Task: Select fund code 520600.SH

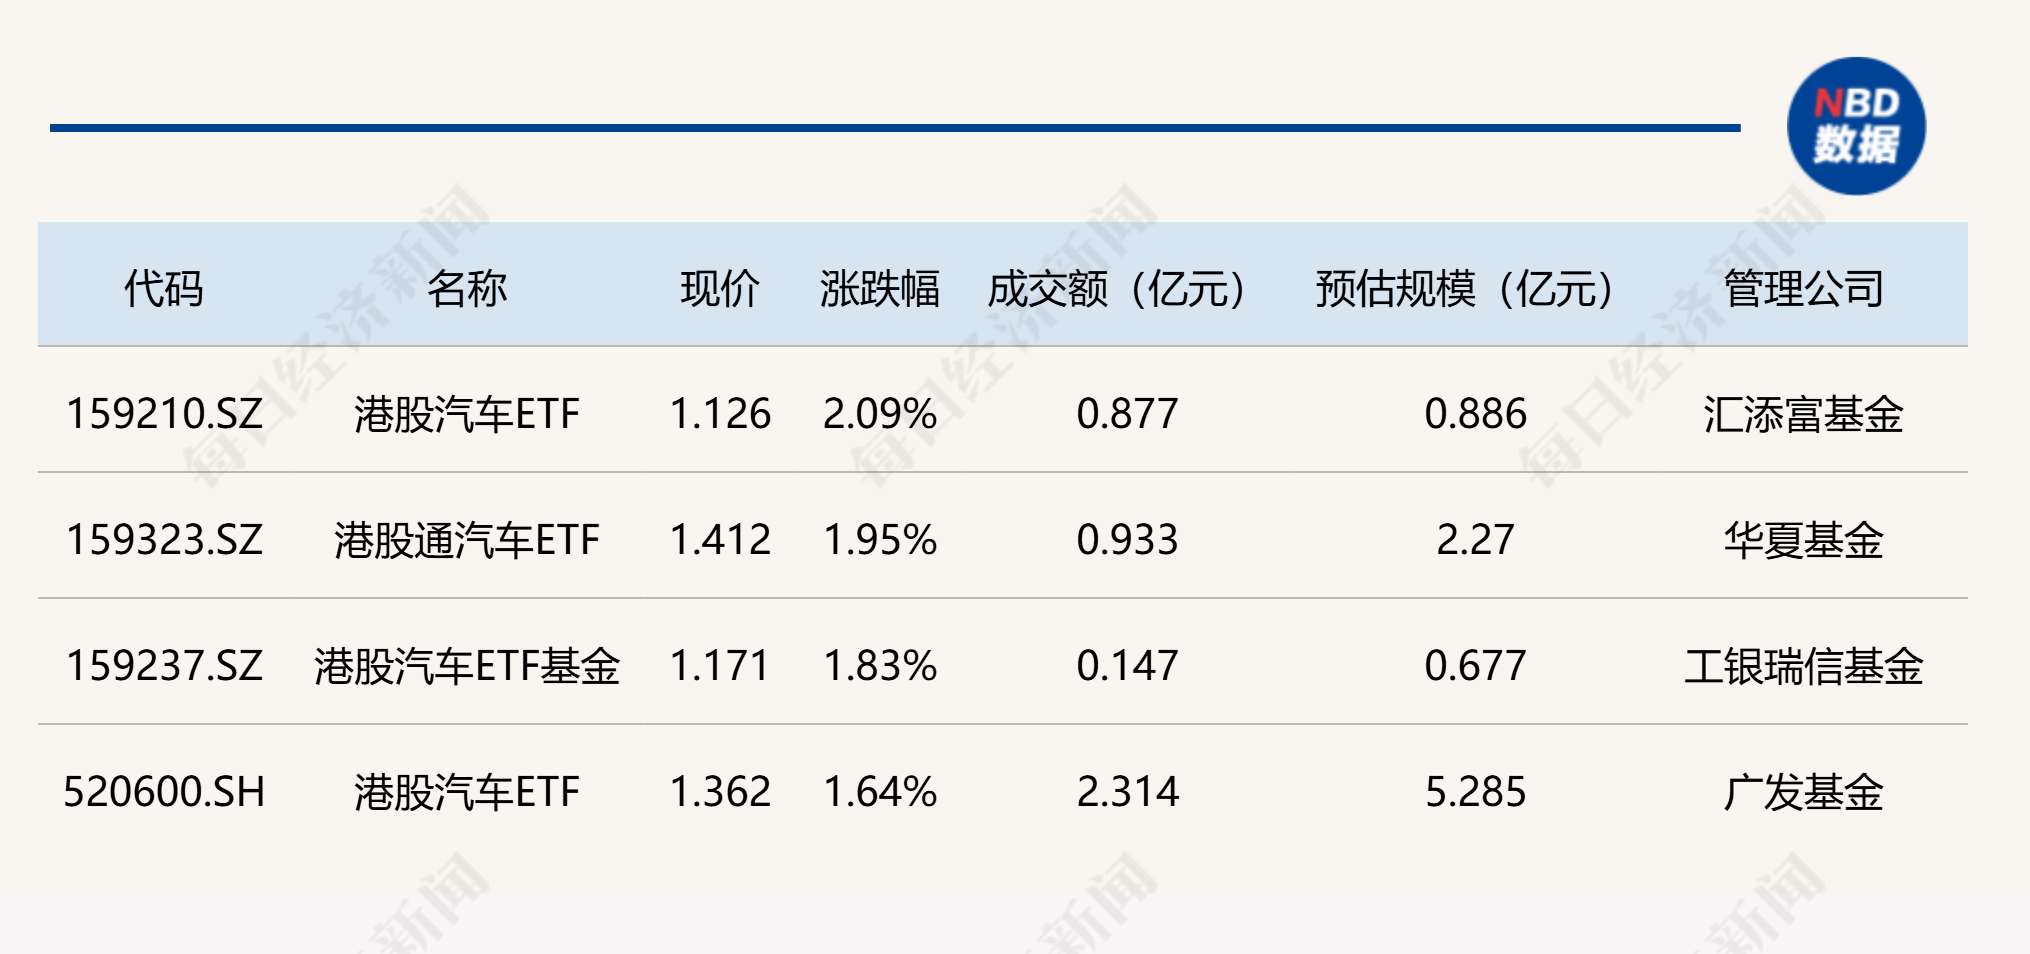Action: (x=164, y=792)
